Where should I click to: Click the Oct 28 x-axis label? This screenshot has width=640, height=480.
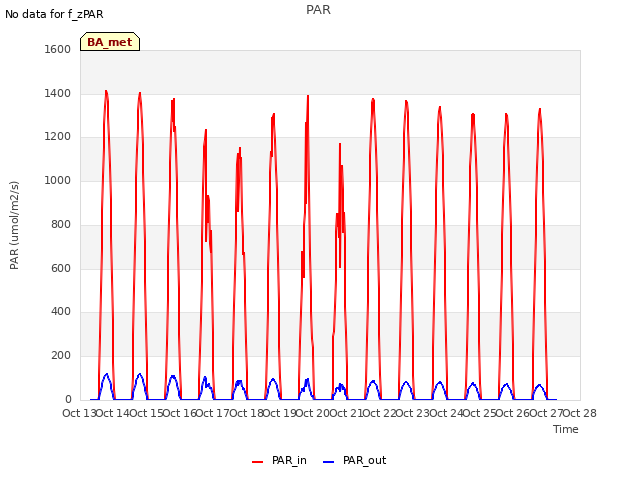[x=580, y=413]
